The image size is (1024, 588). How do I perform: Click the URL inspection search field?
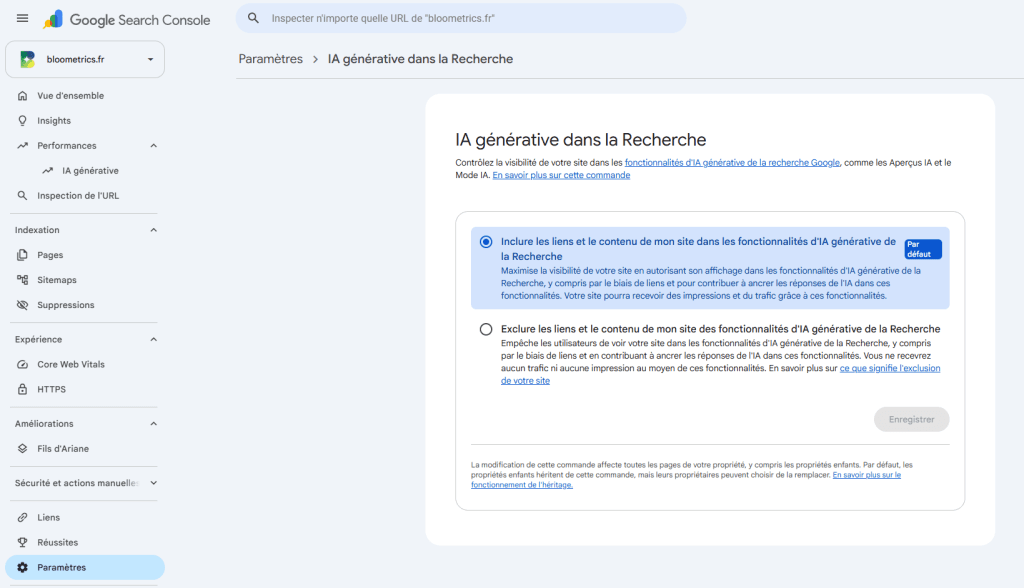click(461, 18)
